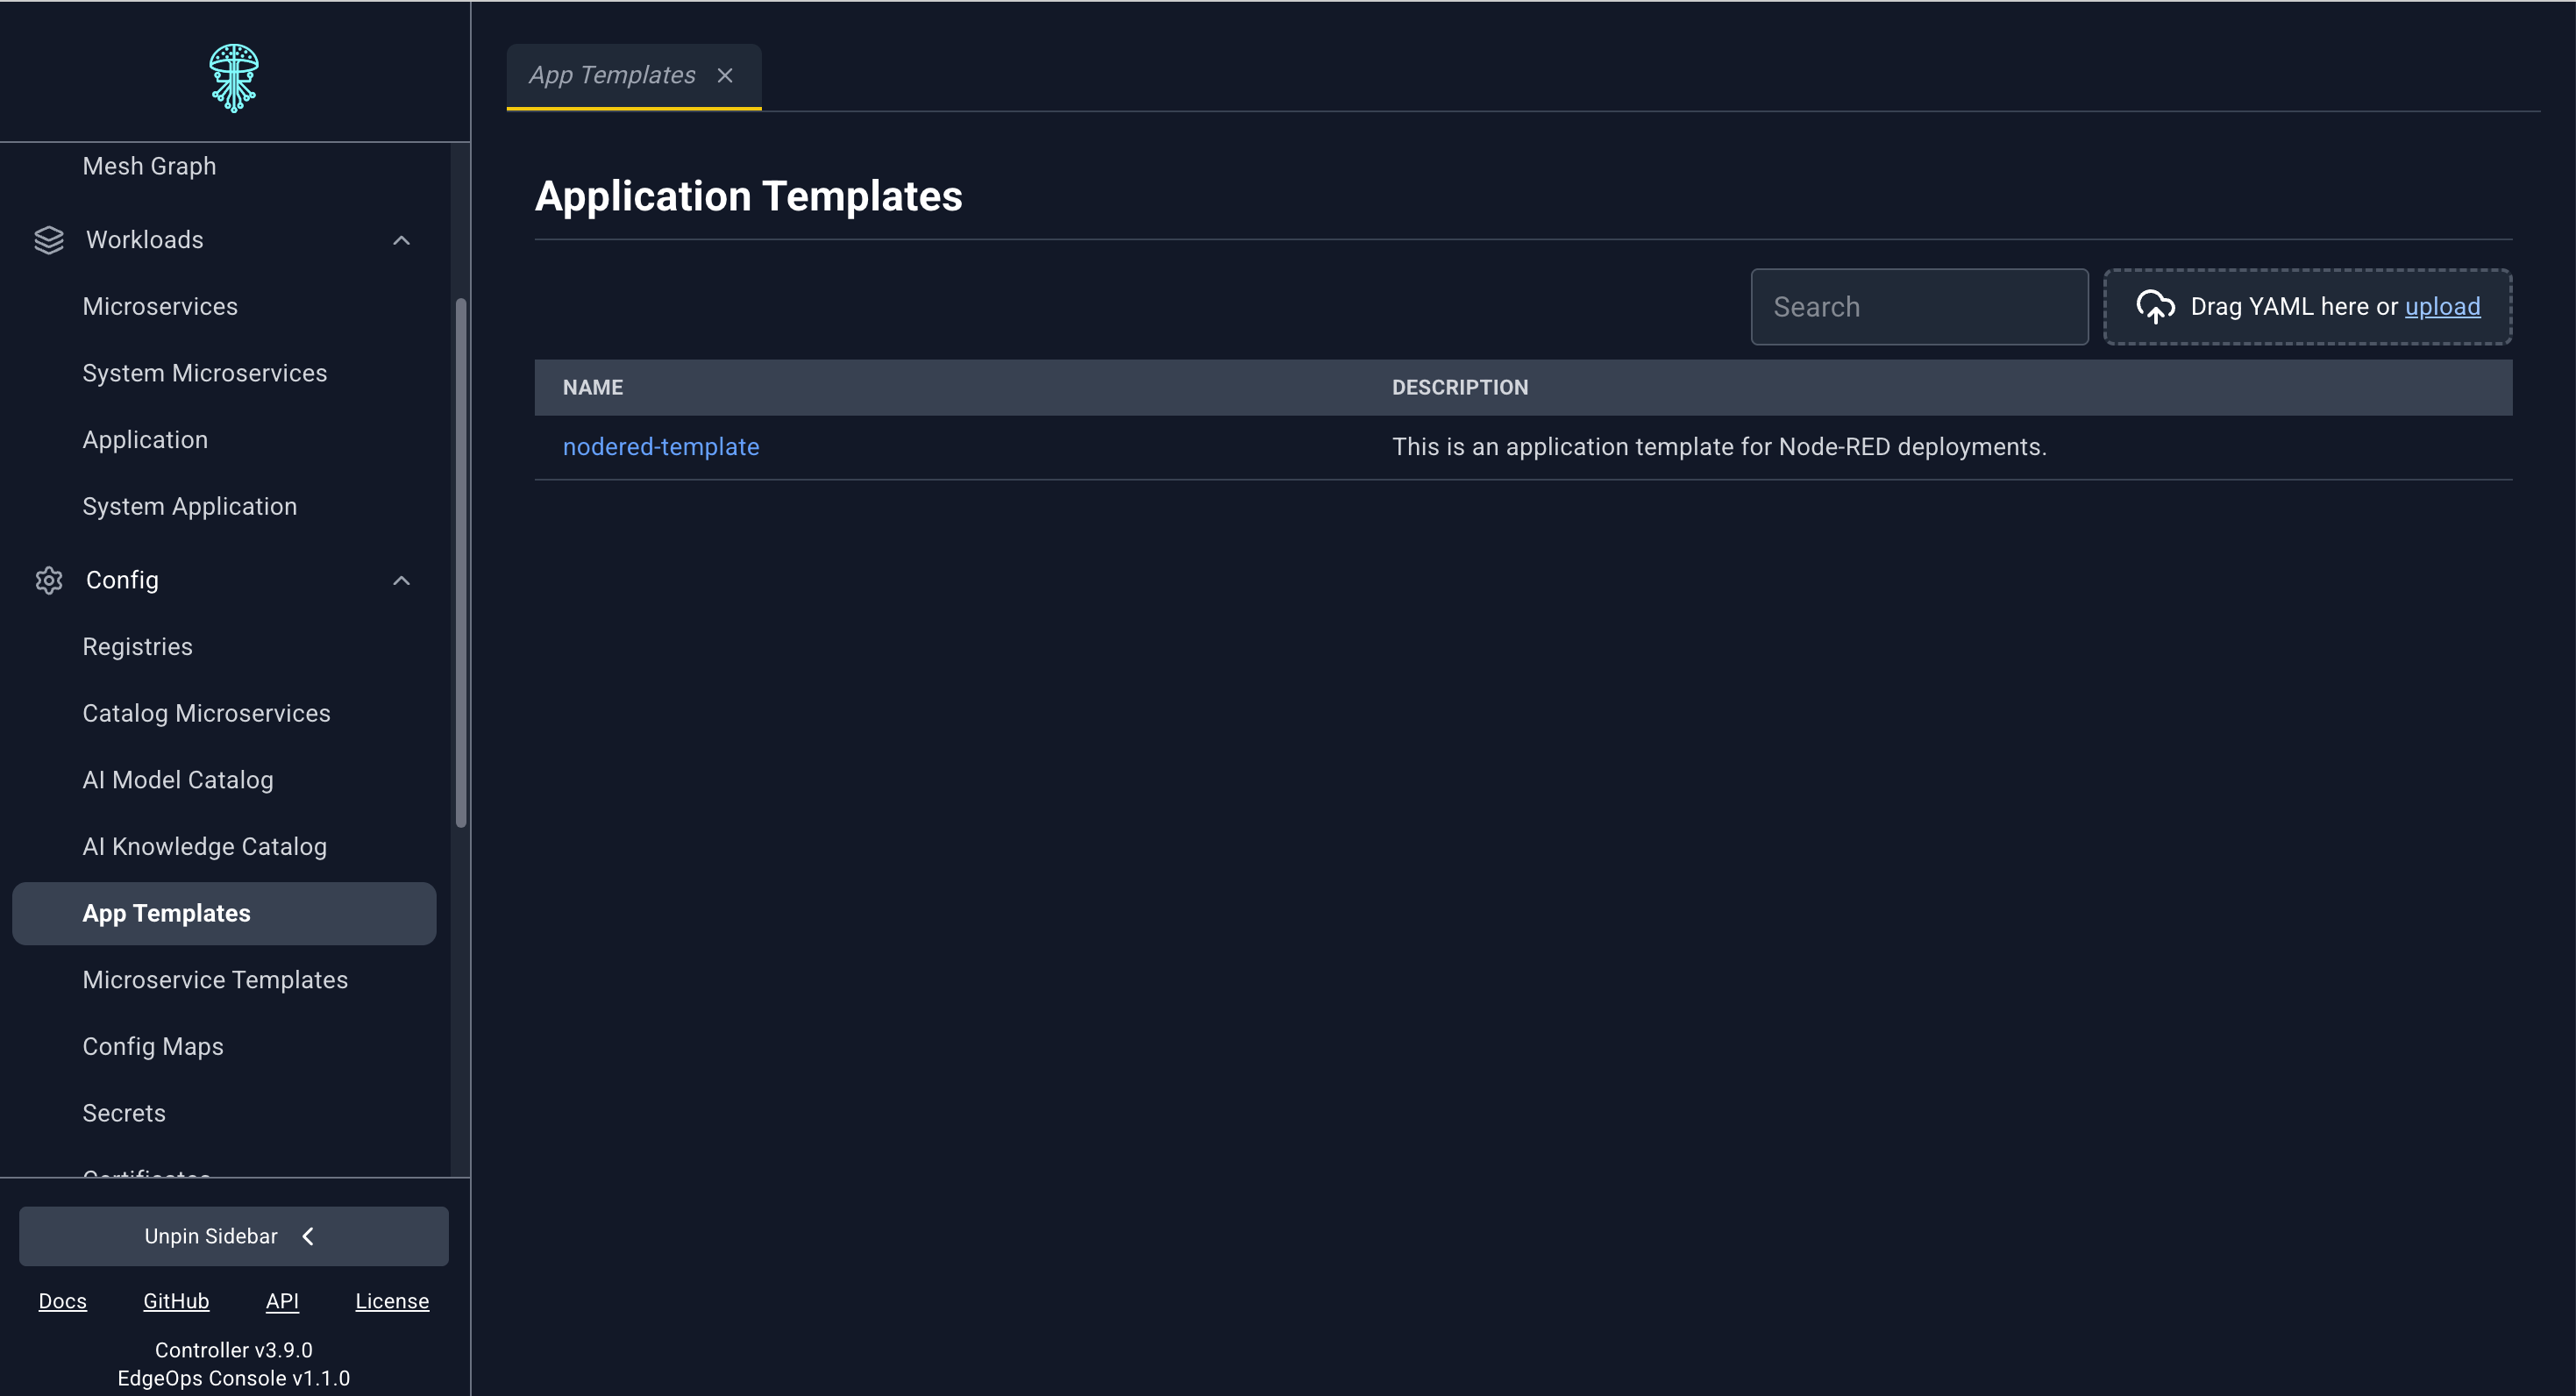The height and width of the screenshot is (1396, 2576).
Task: Click the EdgeOps Console v1.1.0 text
Action: point(234,1378)
